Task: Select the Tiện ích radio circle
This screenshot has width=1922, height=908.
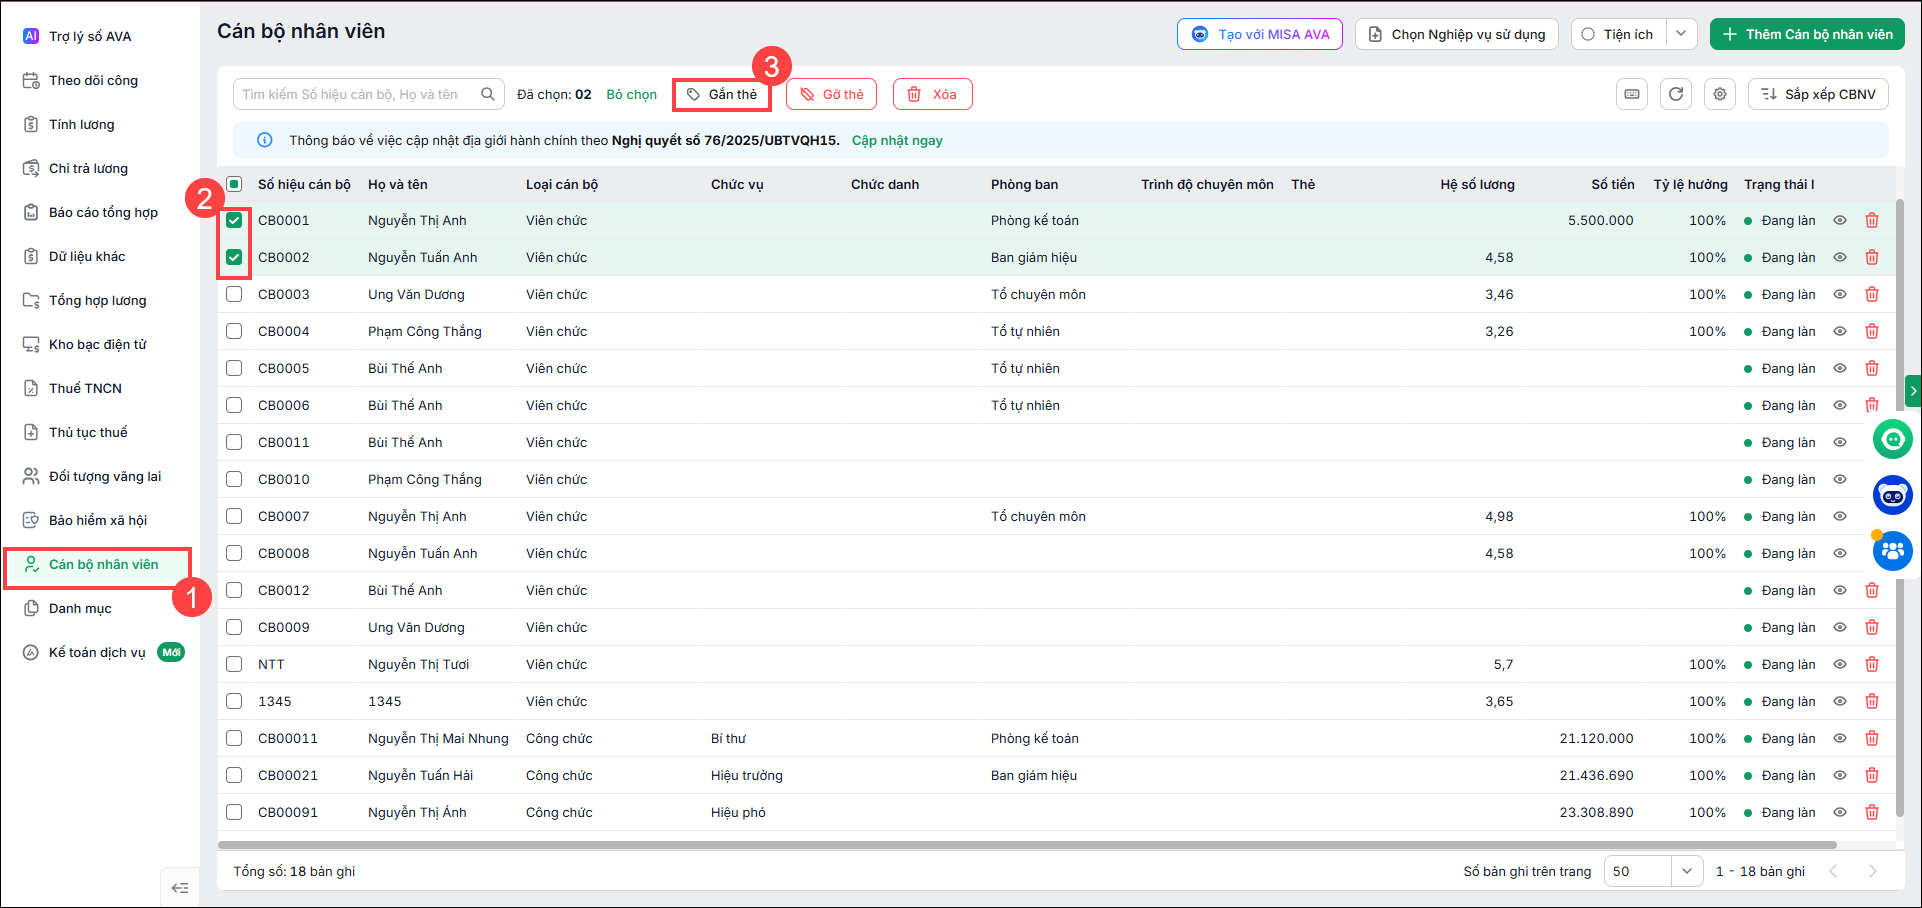Action: (x=1588, y=34)
